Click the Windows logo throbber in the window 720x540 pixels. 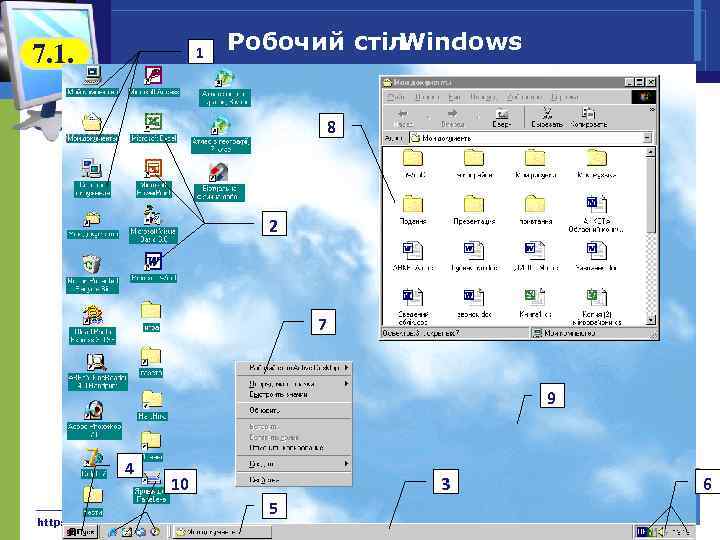pos(643,97)
